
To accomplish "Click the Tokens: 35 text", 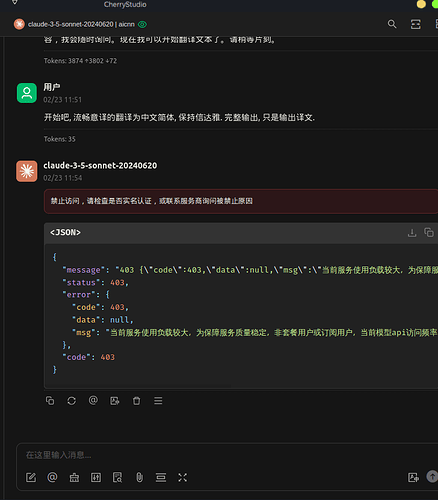I will [60, 139].
